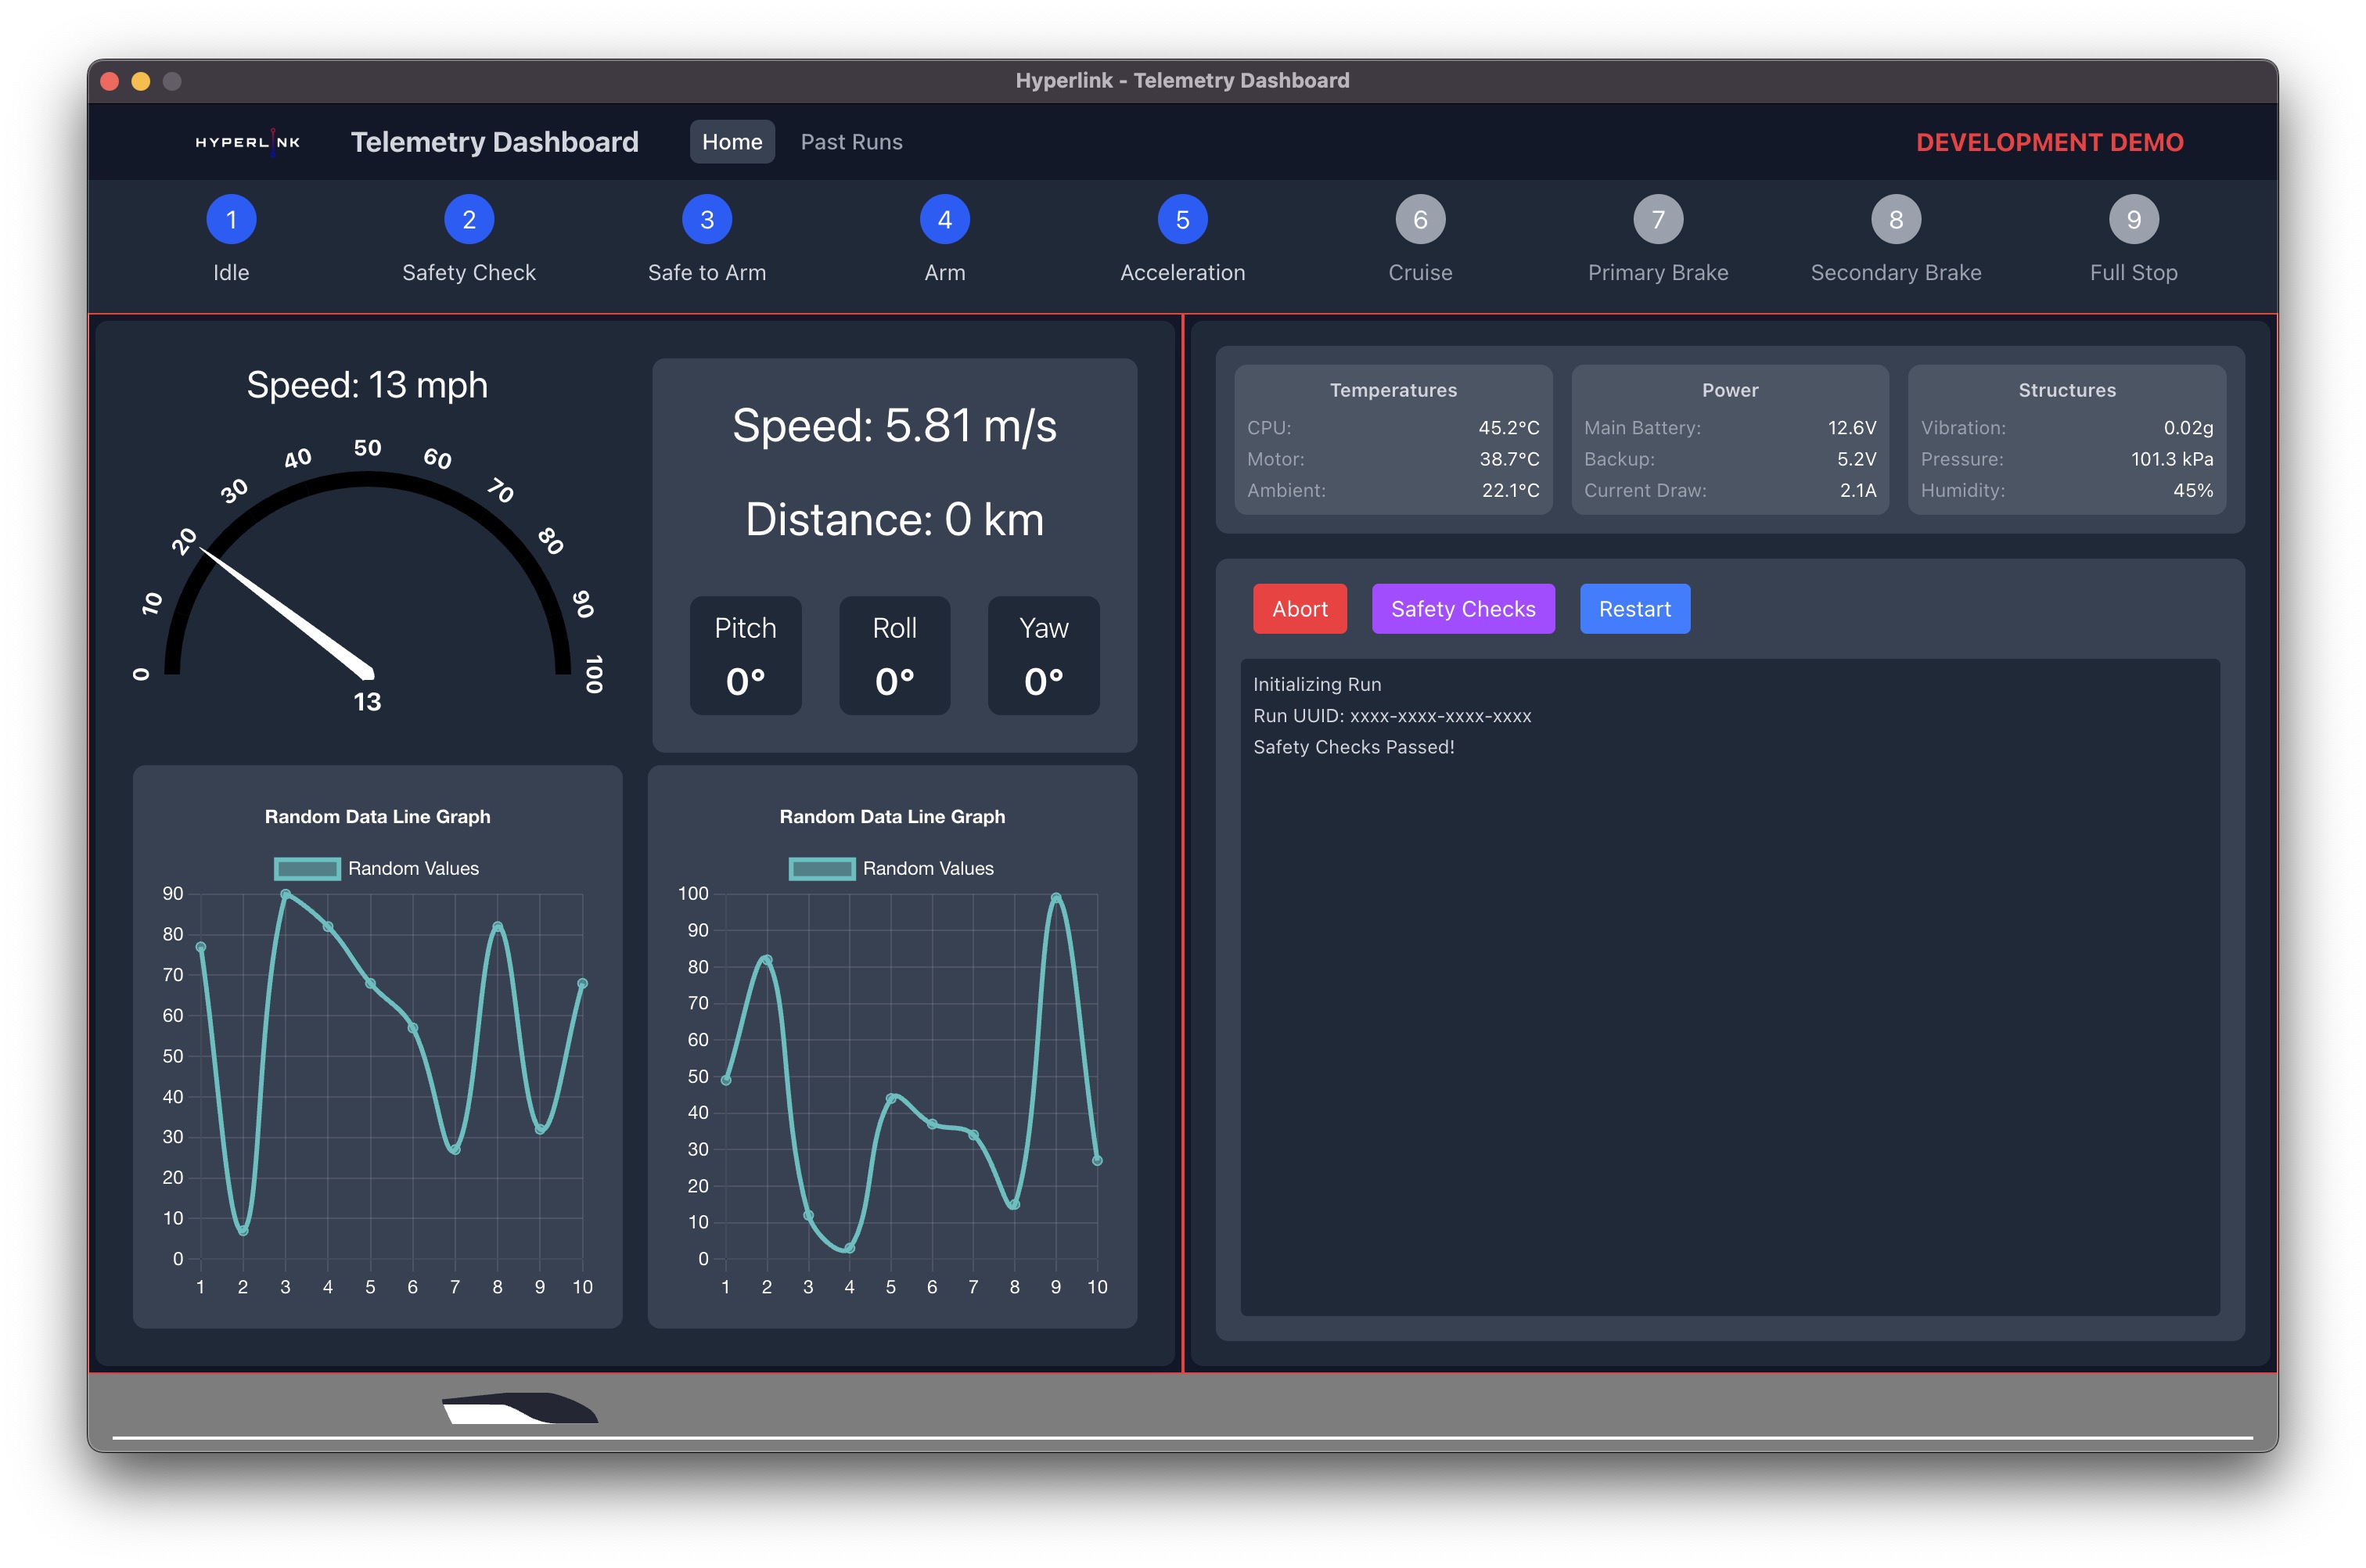The height and width of the screenshot is (1568, 2366).
Task: Click CPU temperature value 45.2°C
Action: coord(1509,428)
